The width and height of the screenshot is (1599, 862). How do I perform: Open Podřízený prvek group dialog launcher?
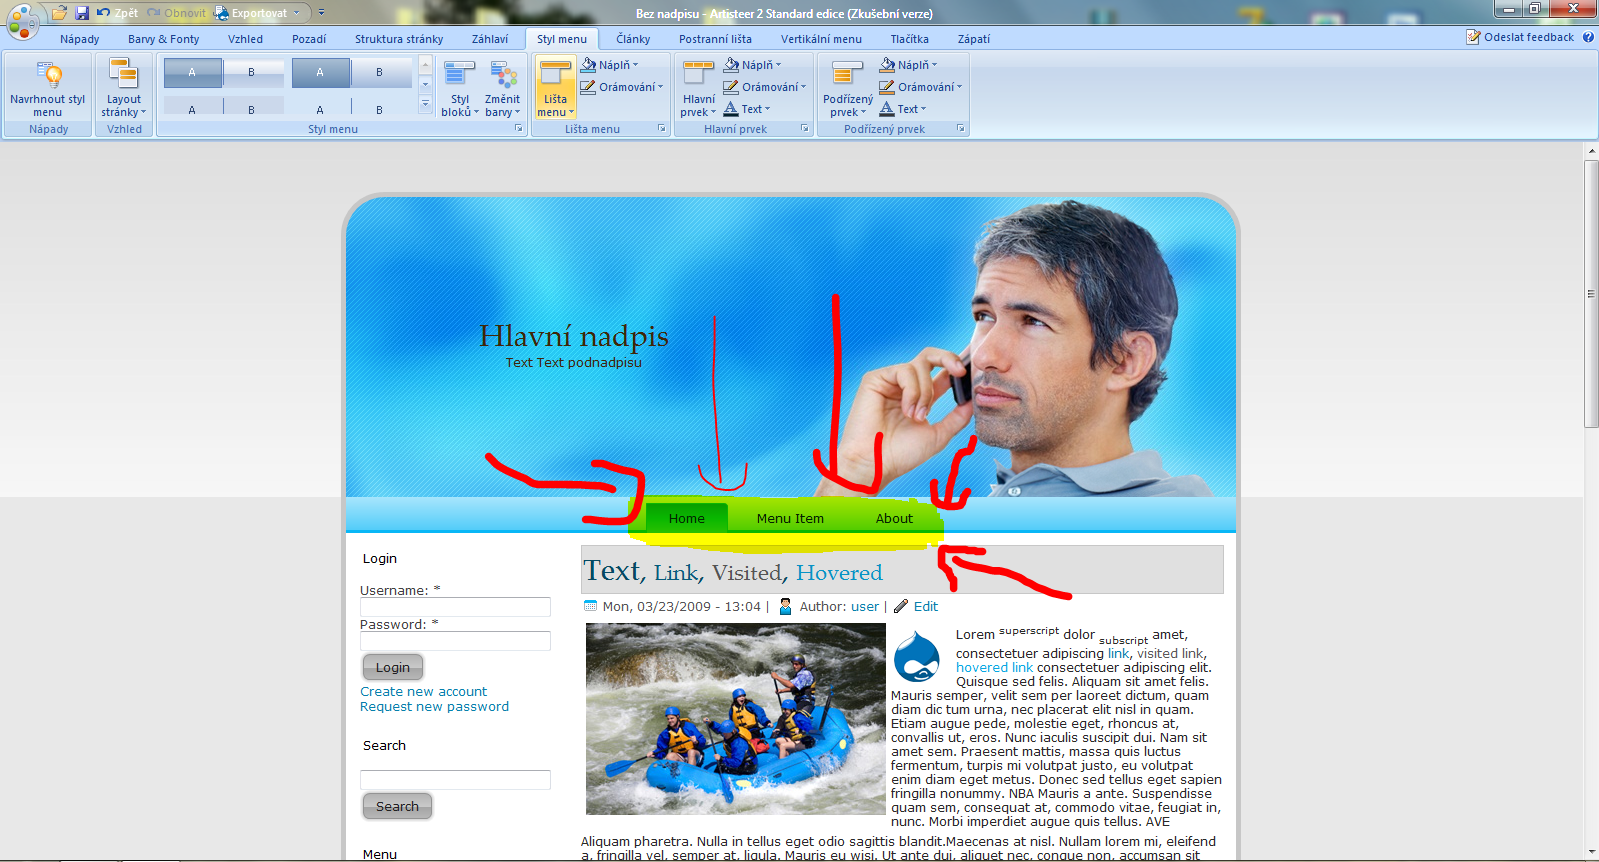(962, 129)
